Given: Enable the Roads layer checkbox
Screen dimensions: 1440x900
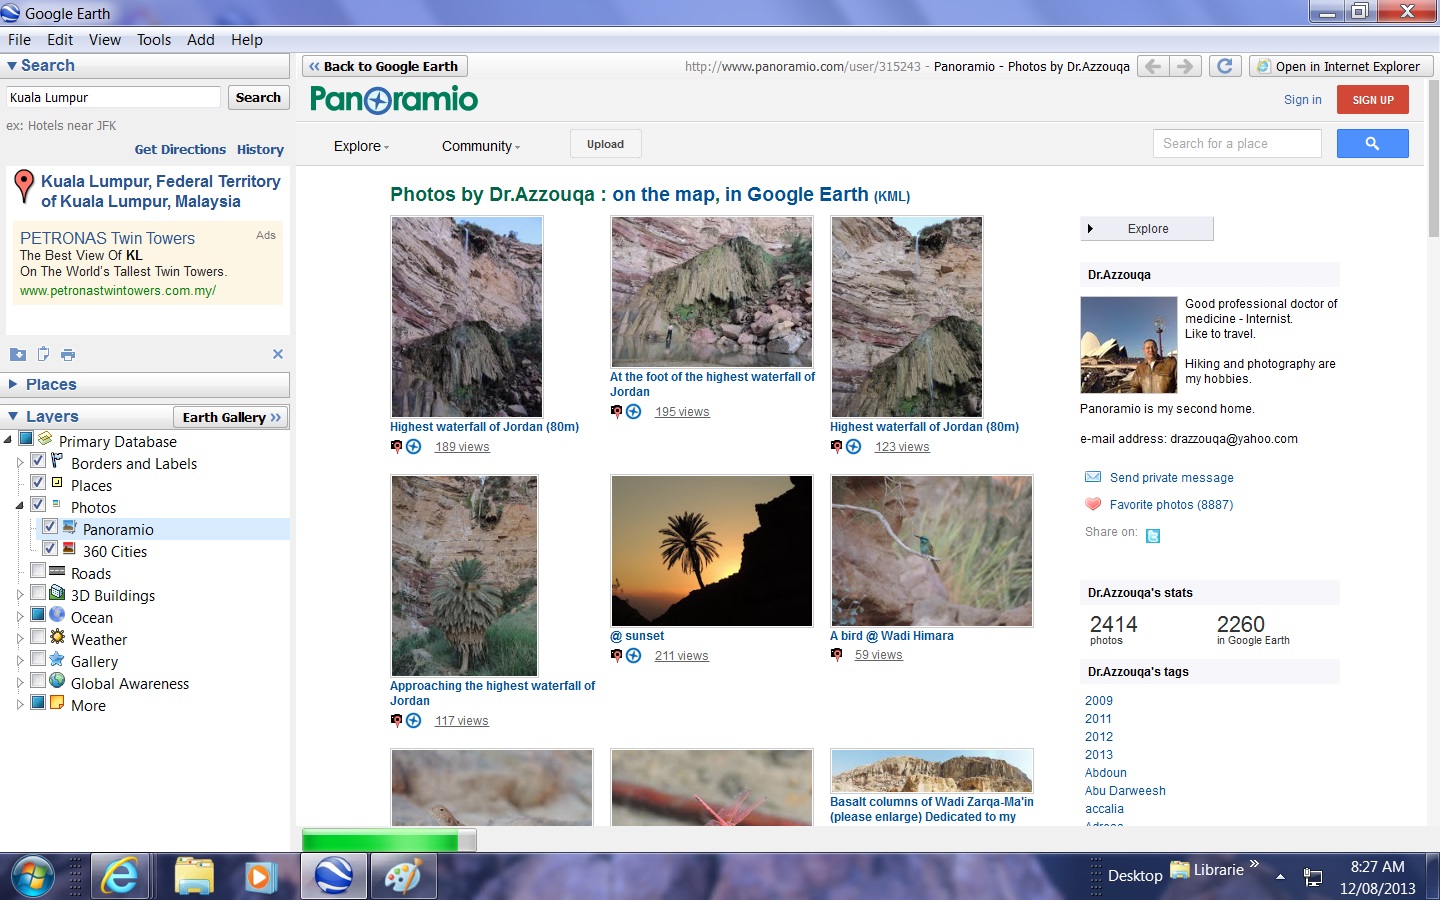Looking at the screenshot, I should click(x=38, y=570).
